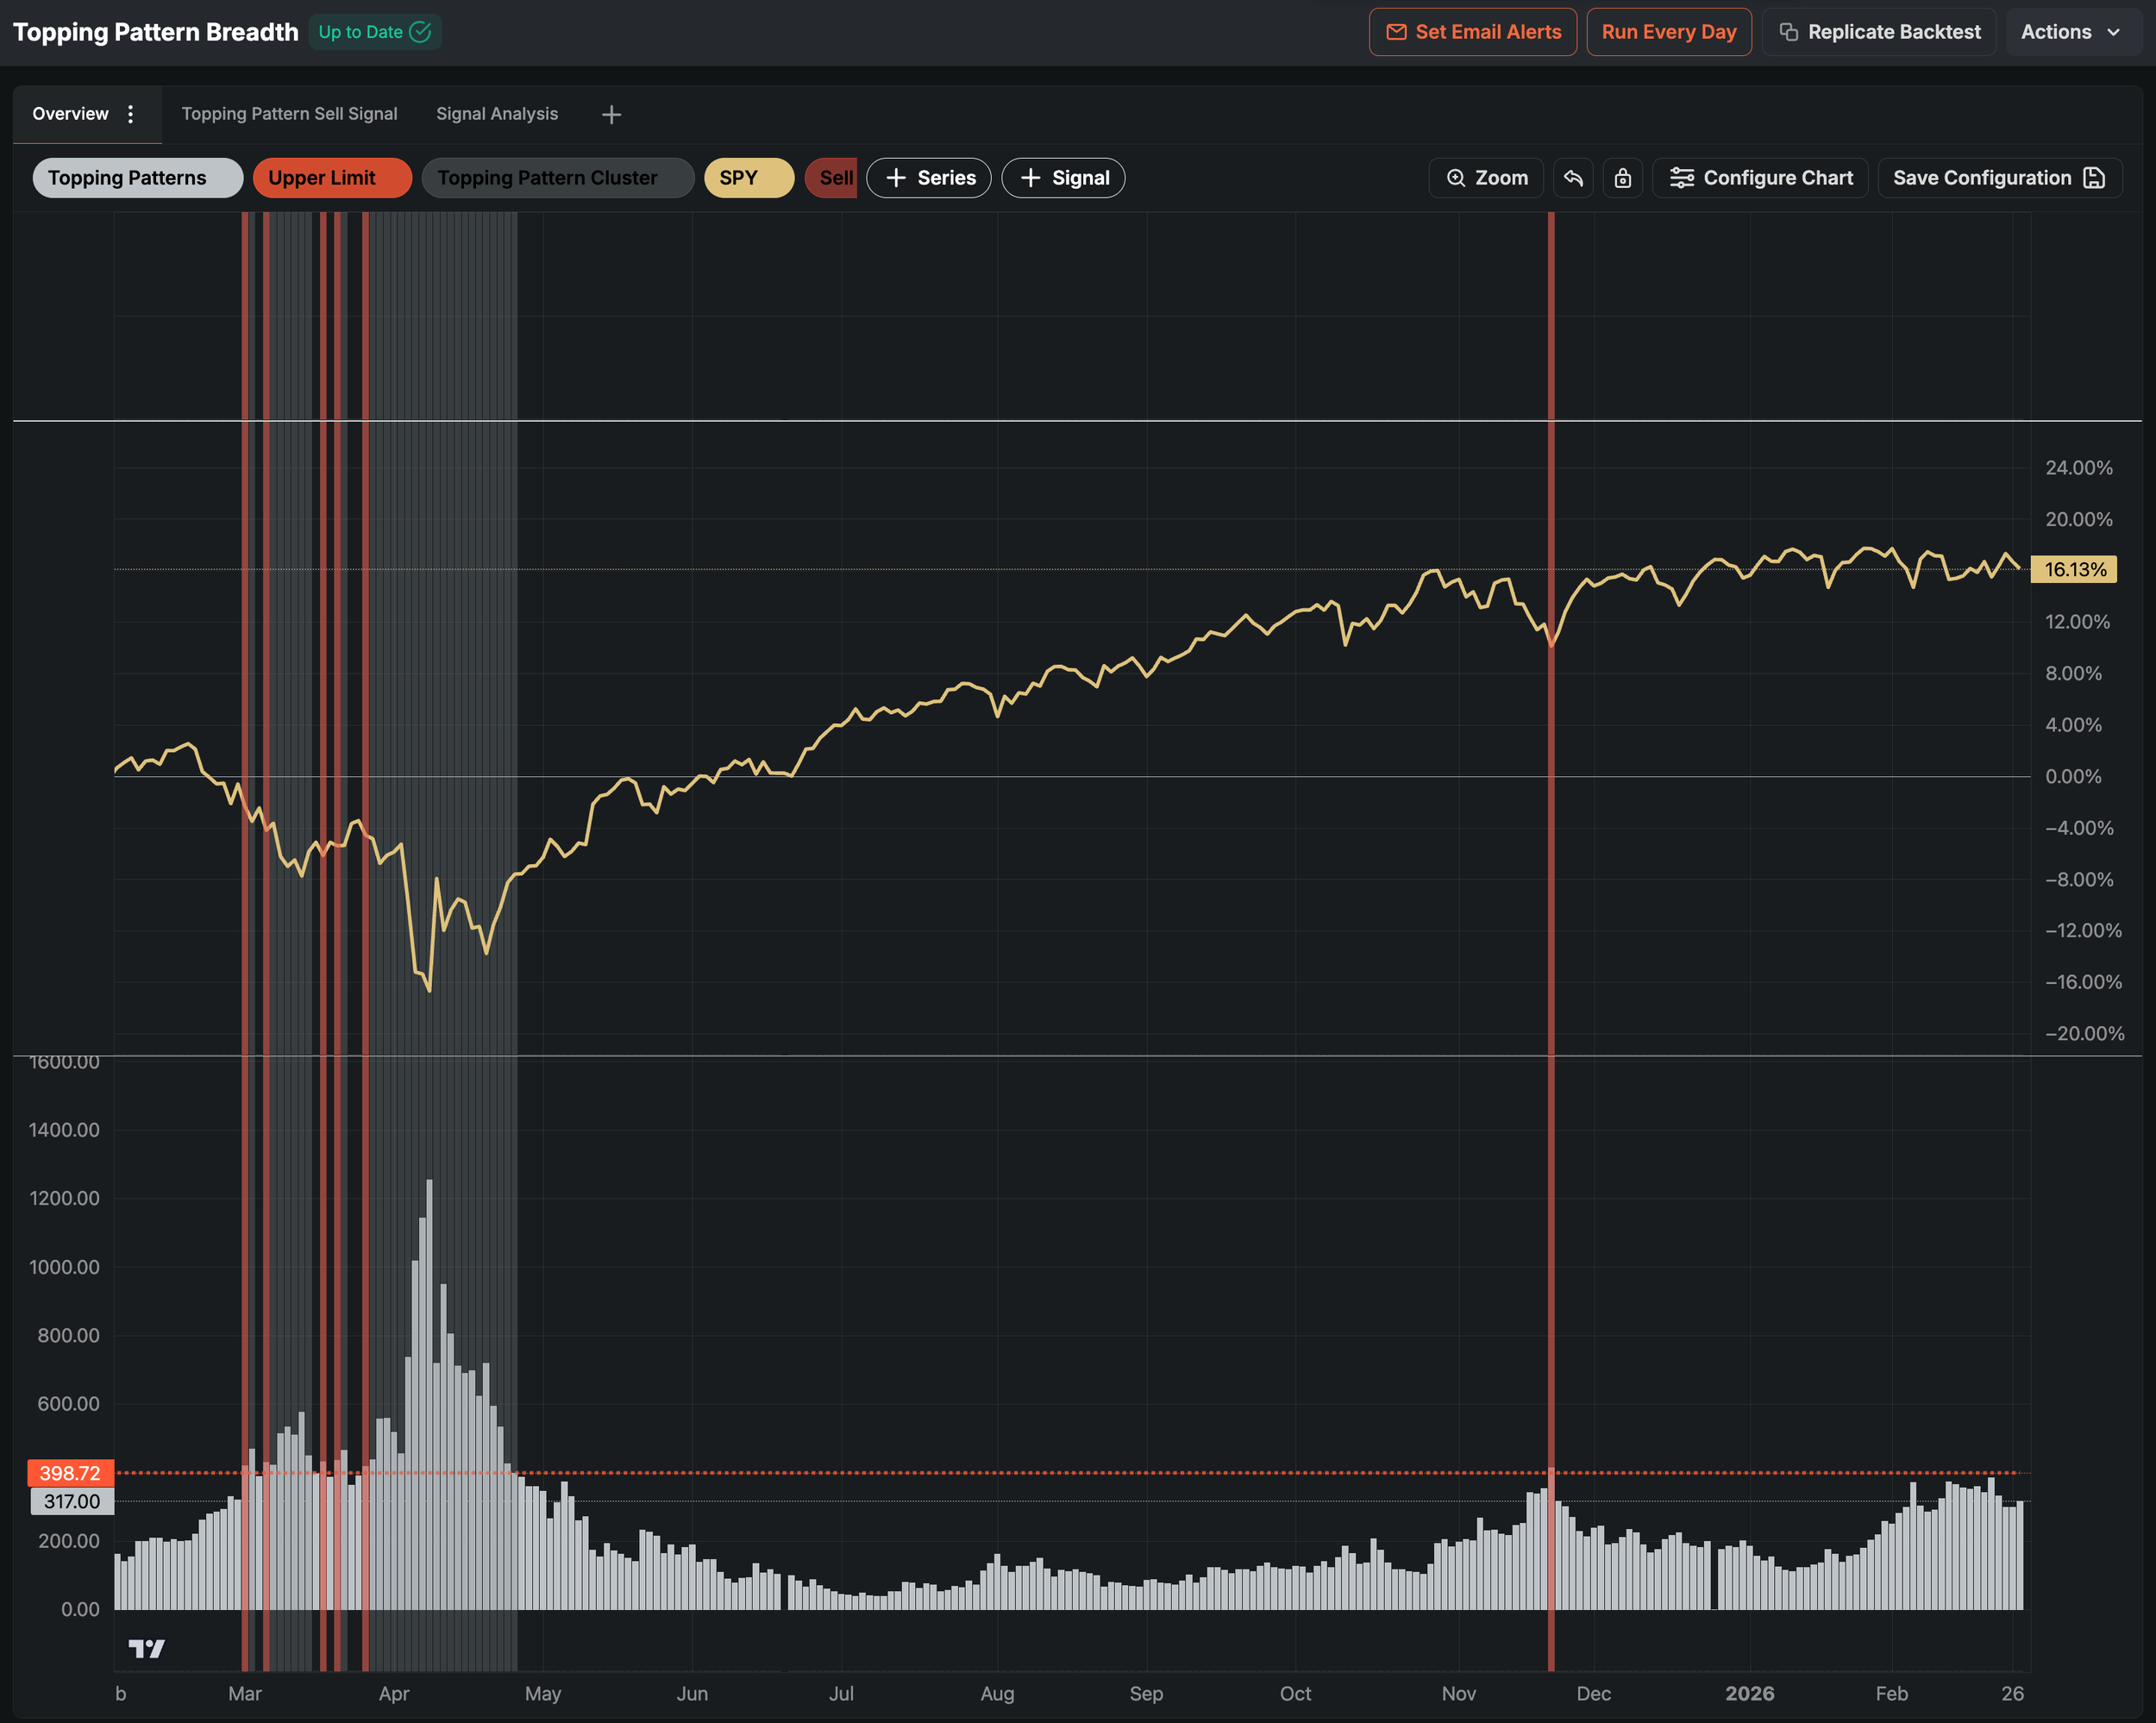Viewport: 2156px width, 1723px height.
Task: Toggle the SPY series pill
Action: (x=748, y=178)
